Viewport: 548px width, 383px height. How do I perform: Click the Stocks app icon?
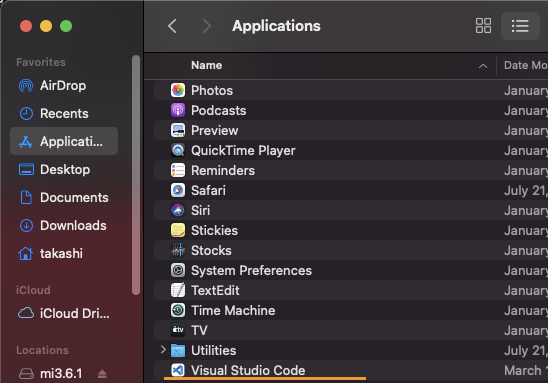(178, 250)
